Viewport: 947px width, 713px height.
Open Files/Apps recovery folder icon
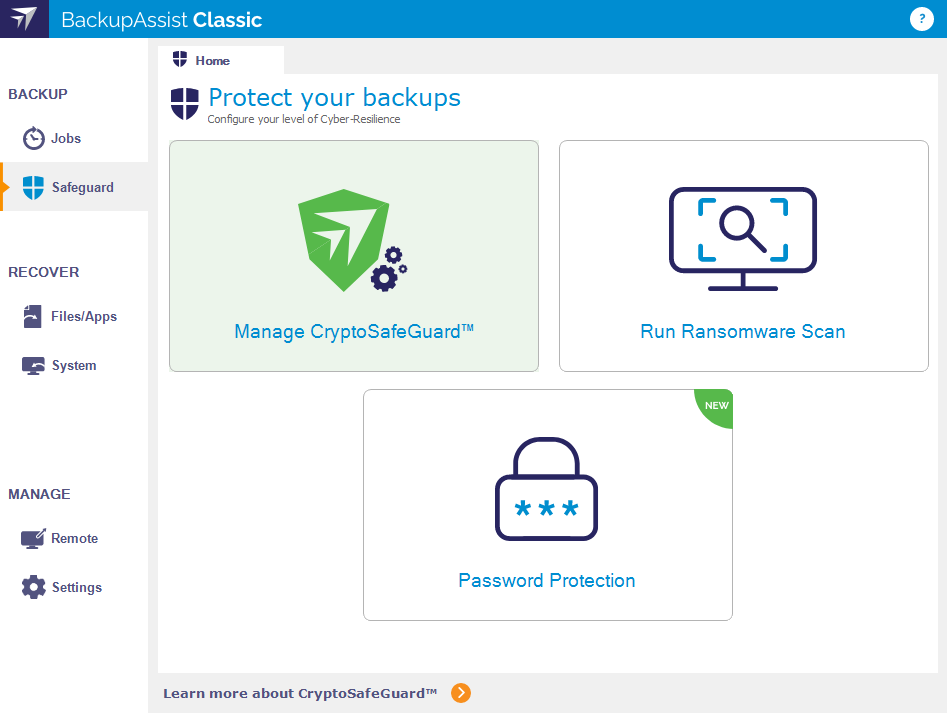pos(34,316)
